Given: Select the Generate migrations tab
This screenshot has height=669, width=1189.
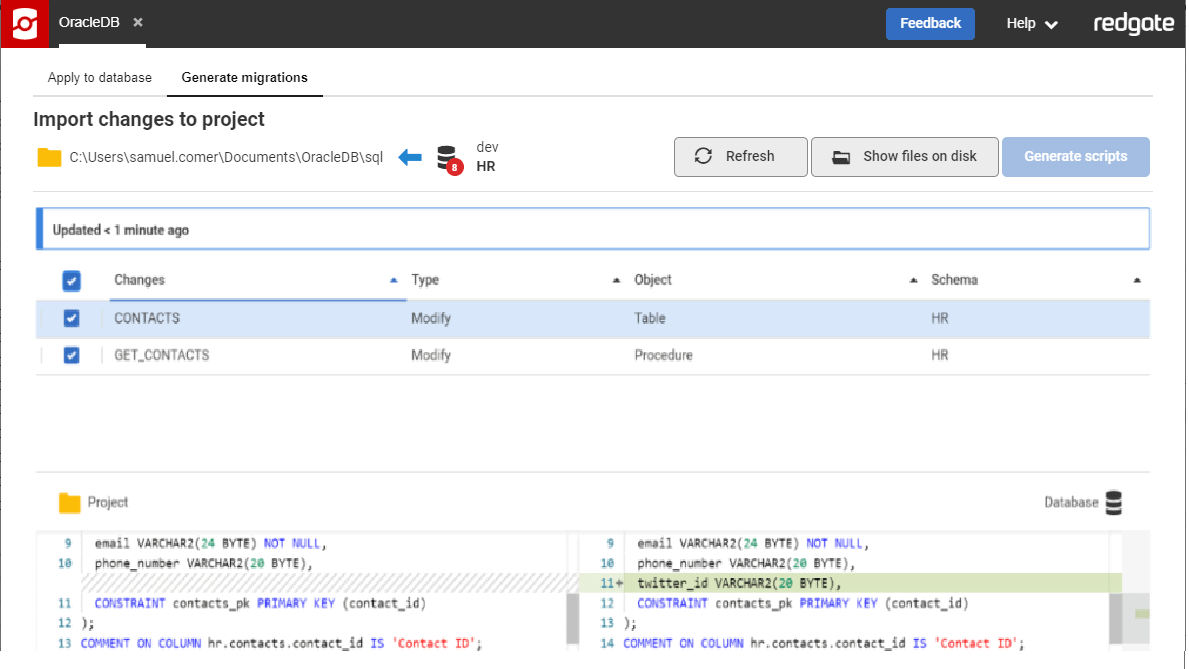Looking at the screenshot, I should pos(244,77).
